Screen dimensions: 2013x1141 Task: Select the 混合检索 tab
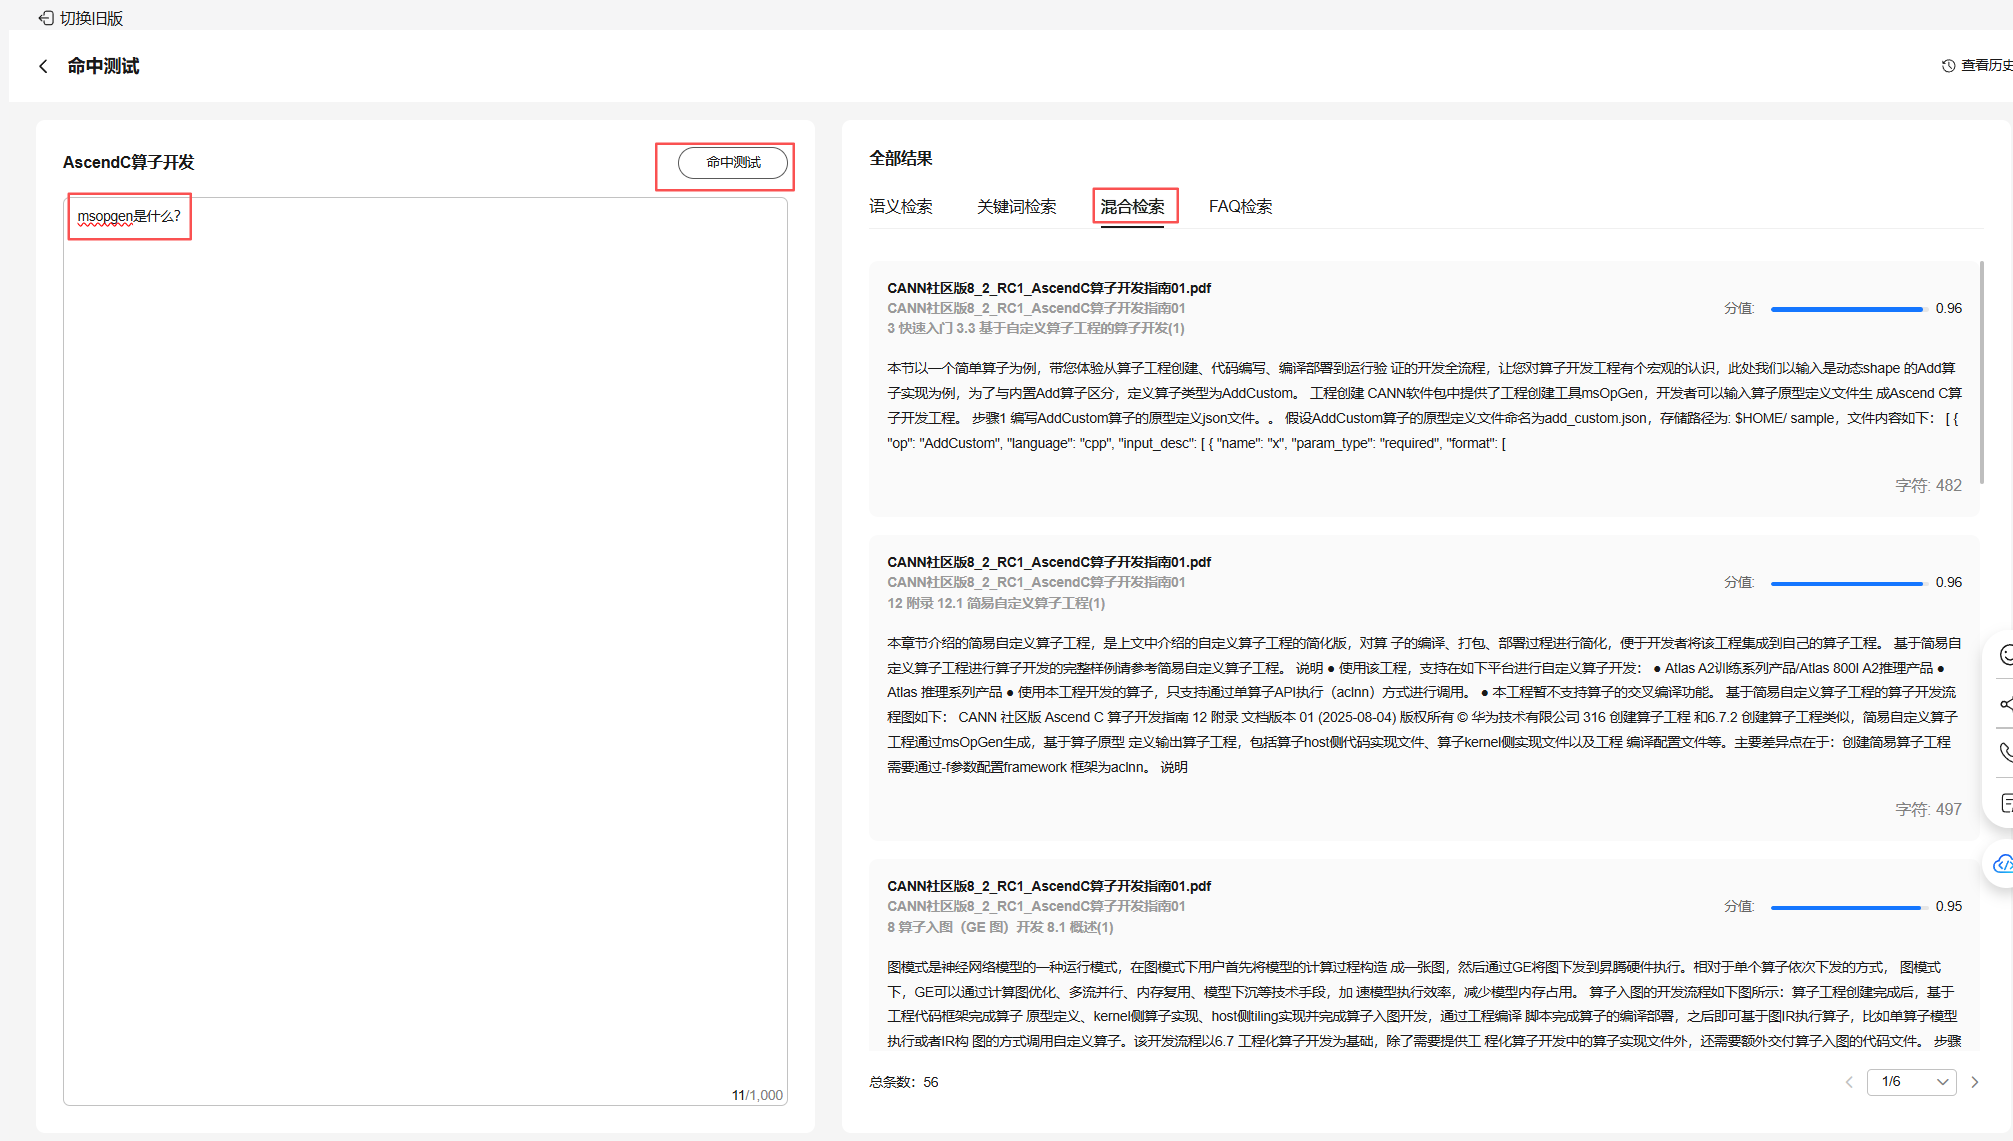pyautogui.click(x=1132, y=206)
